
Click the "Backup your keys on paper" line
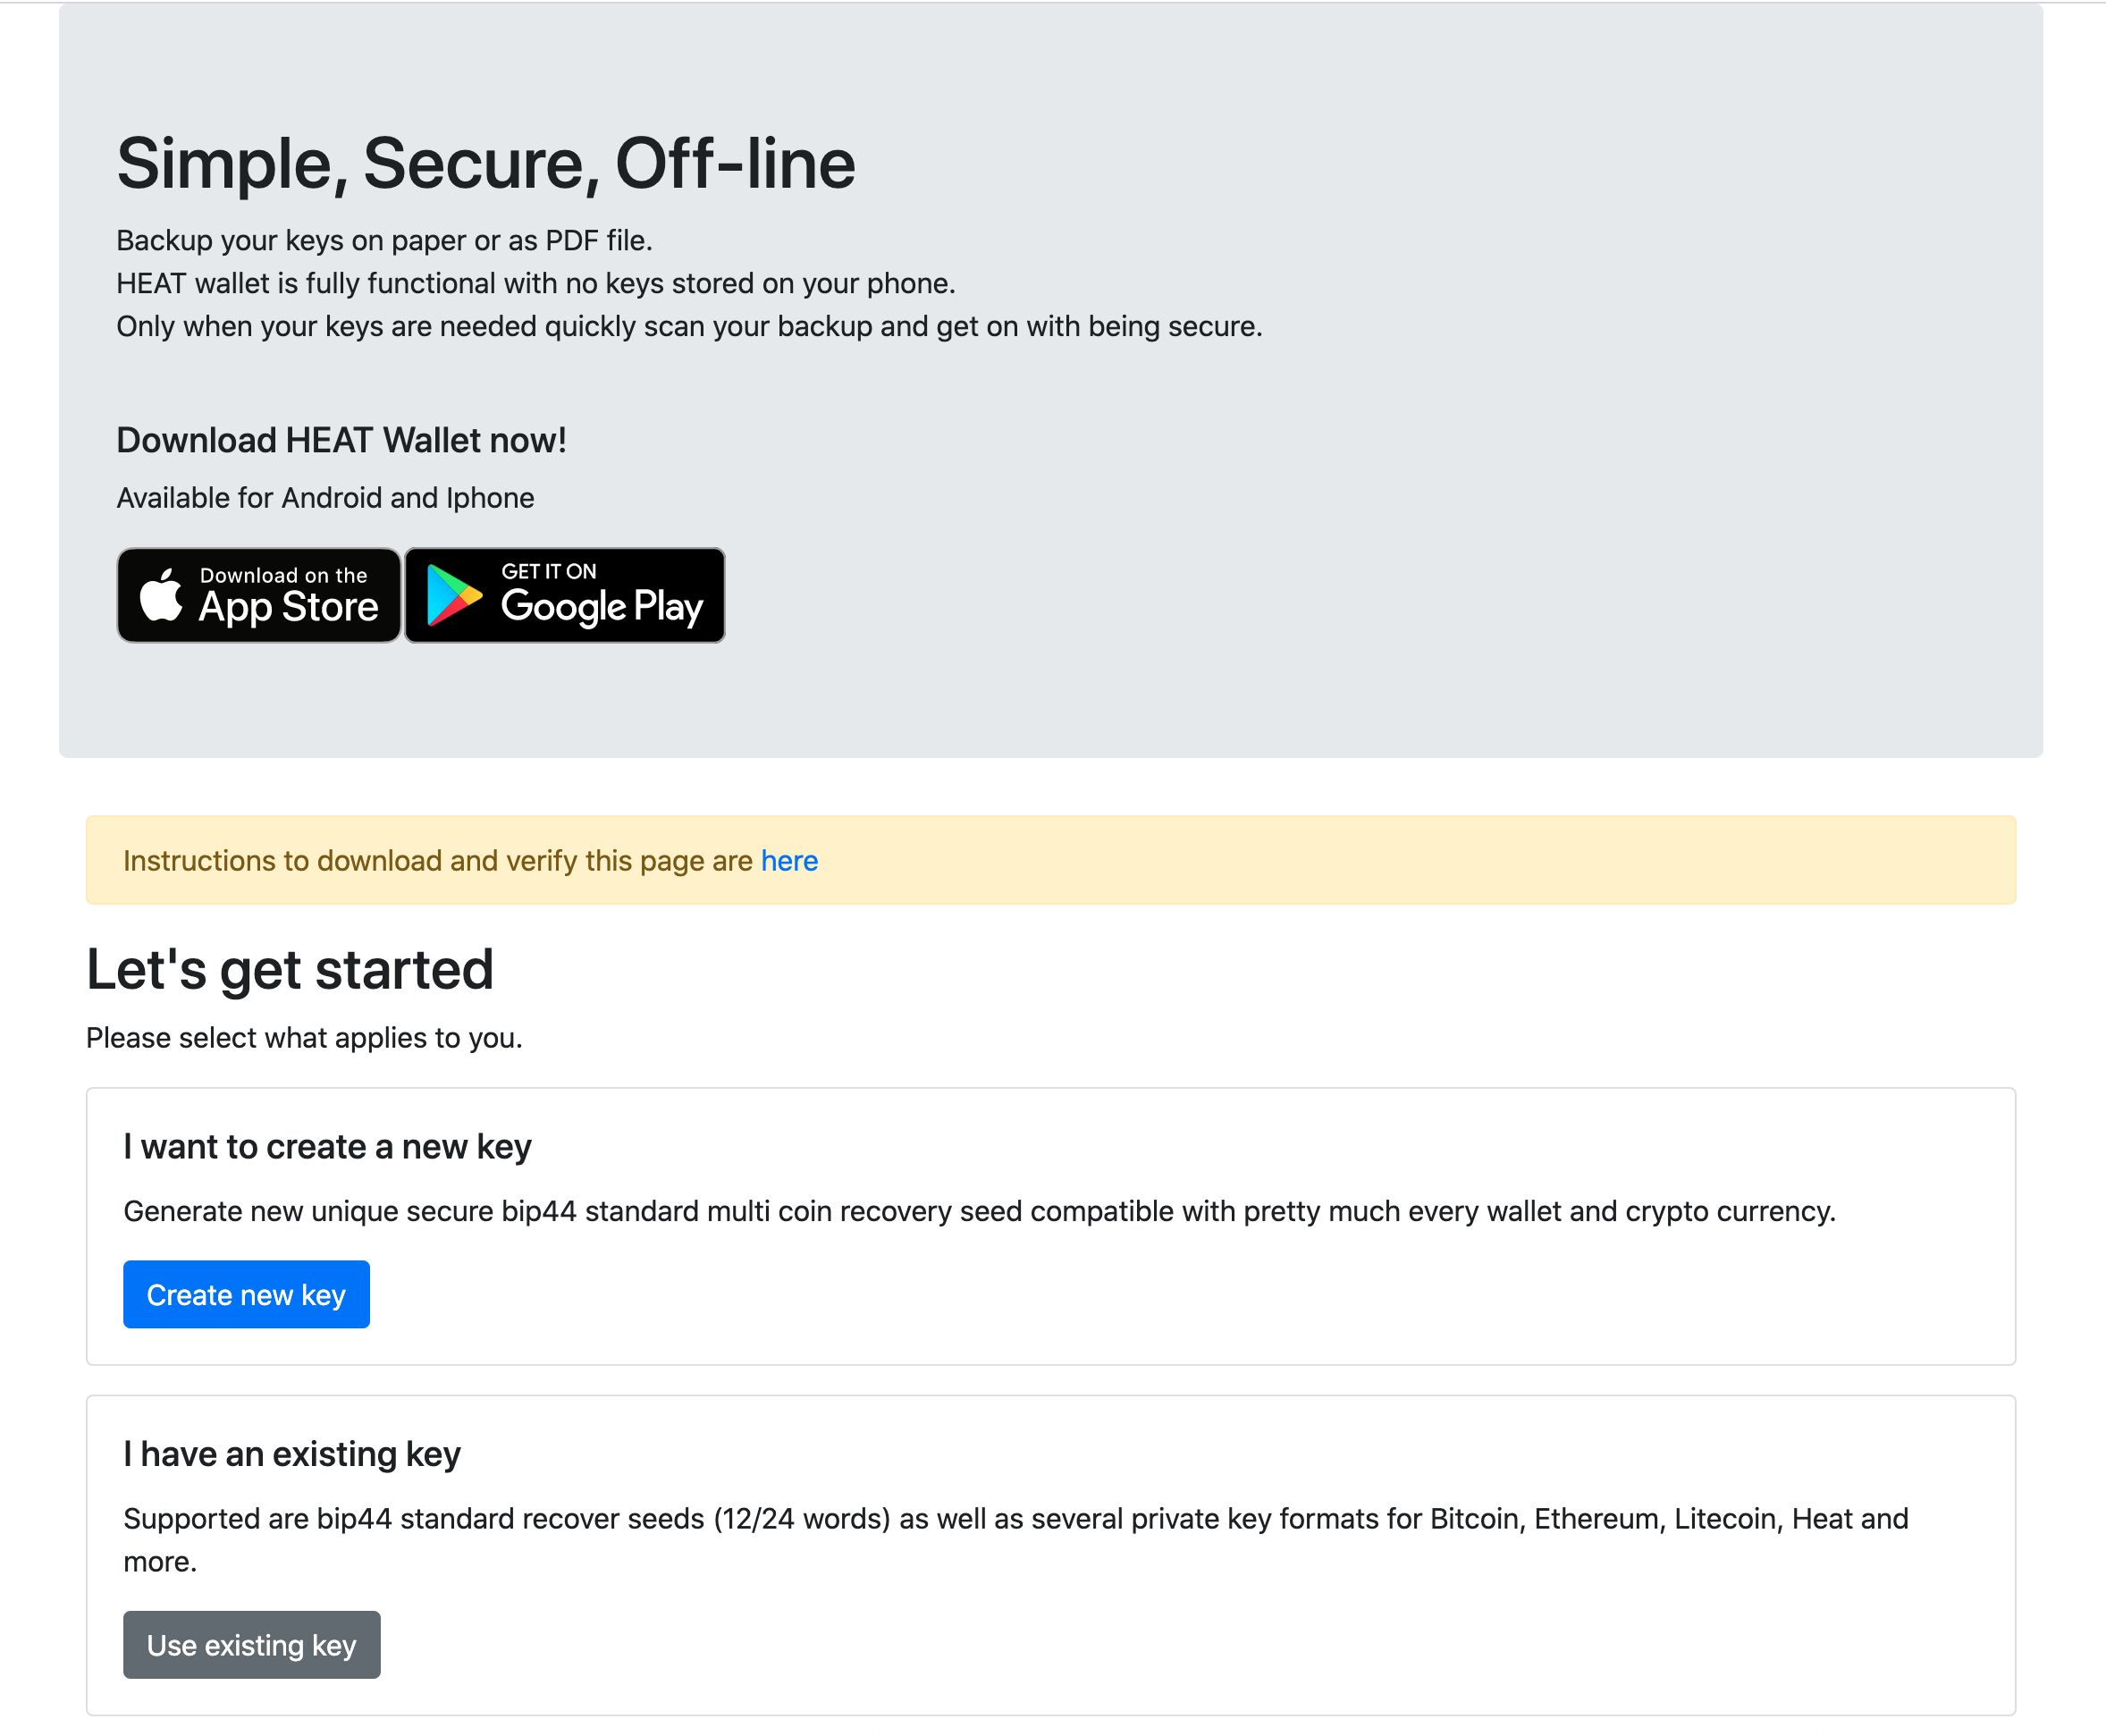tap(384, 241)
